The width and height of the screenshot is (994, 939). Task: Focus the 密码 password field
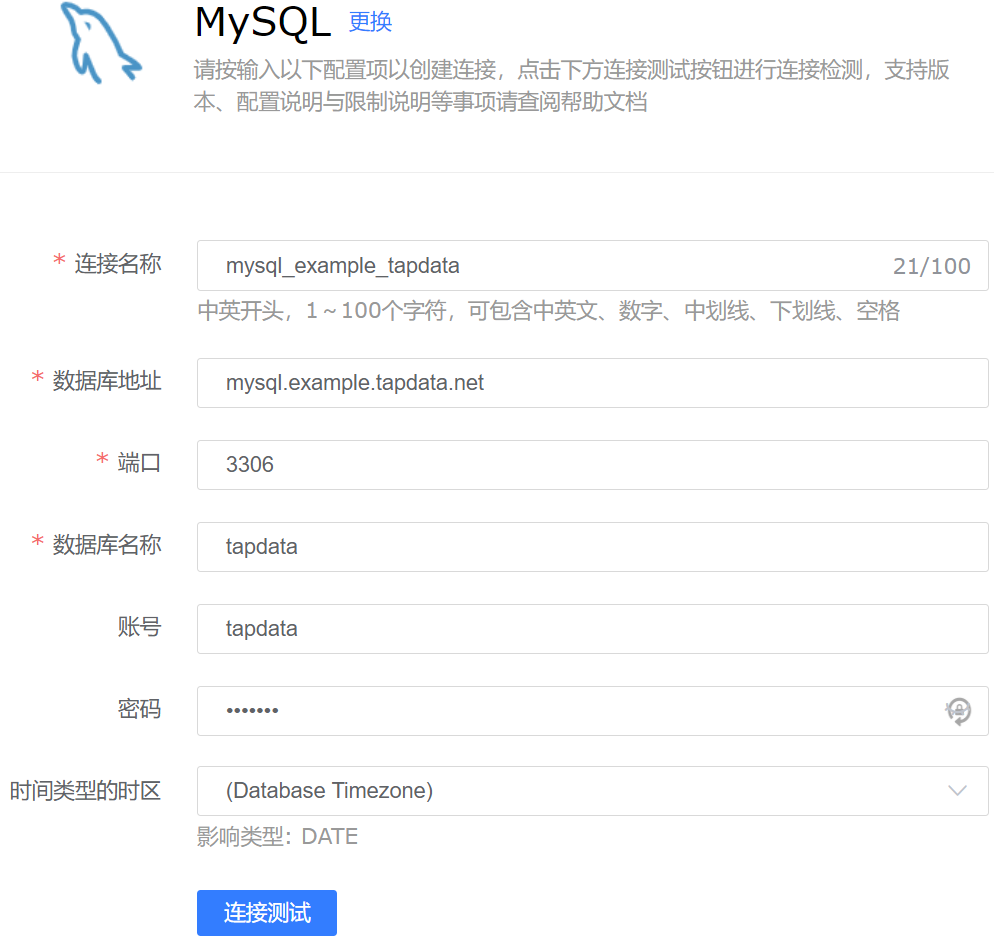[592, 711]
